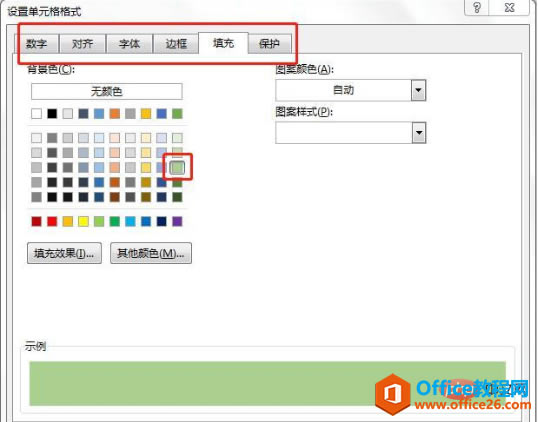Go to the 保护 tab
Screen dimensions: 538x422
tap(269, 44)
